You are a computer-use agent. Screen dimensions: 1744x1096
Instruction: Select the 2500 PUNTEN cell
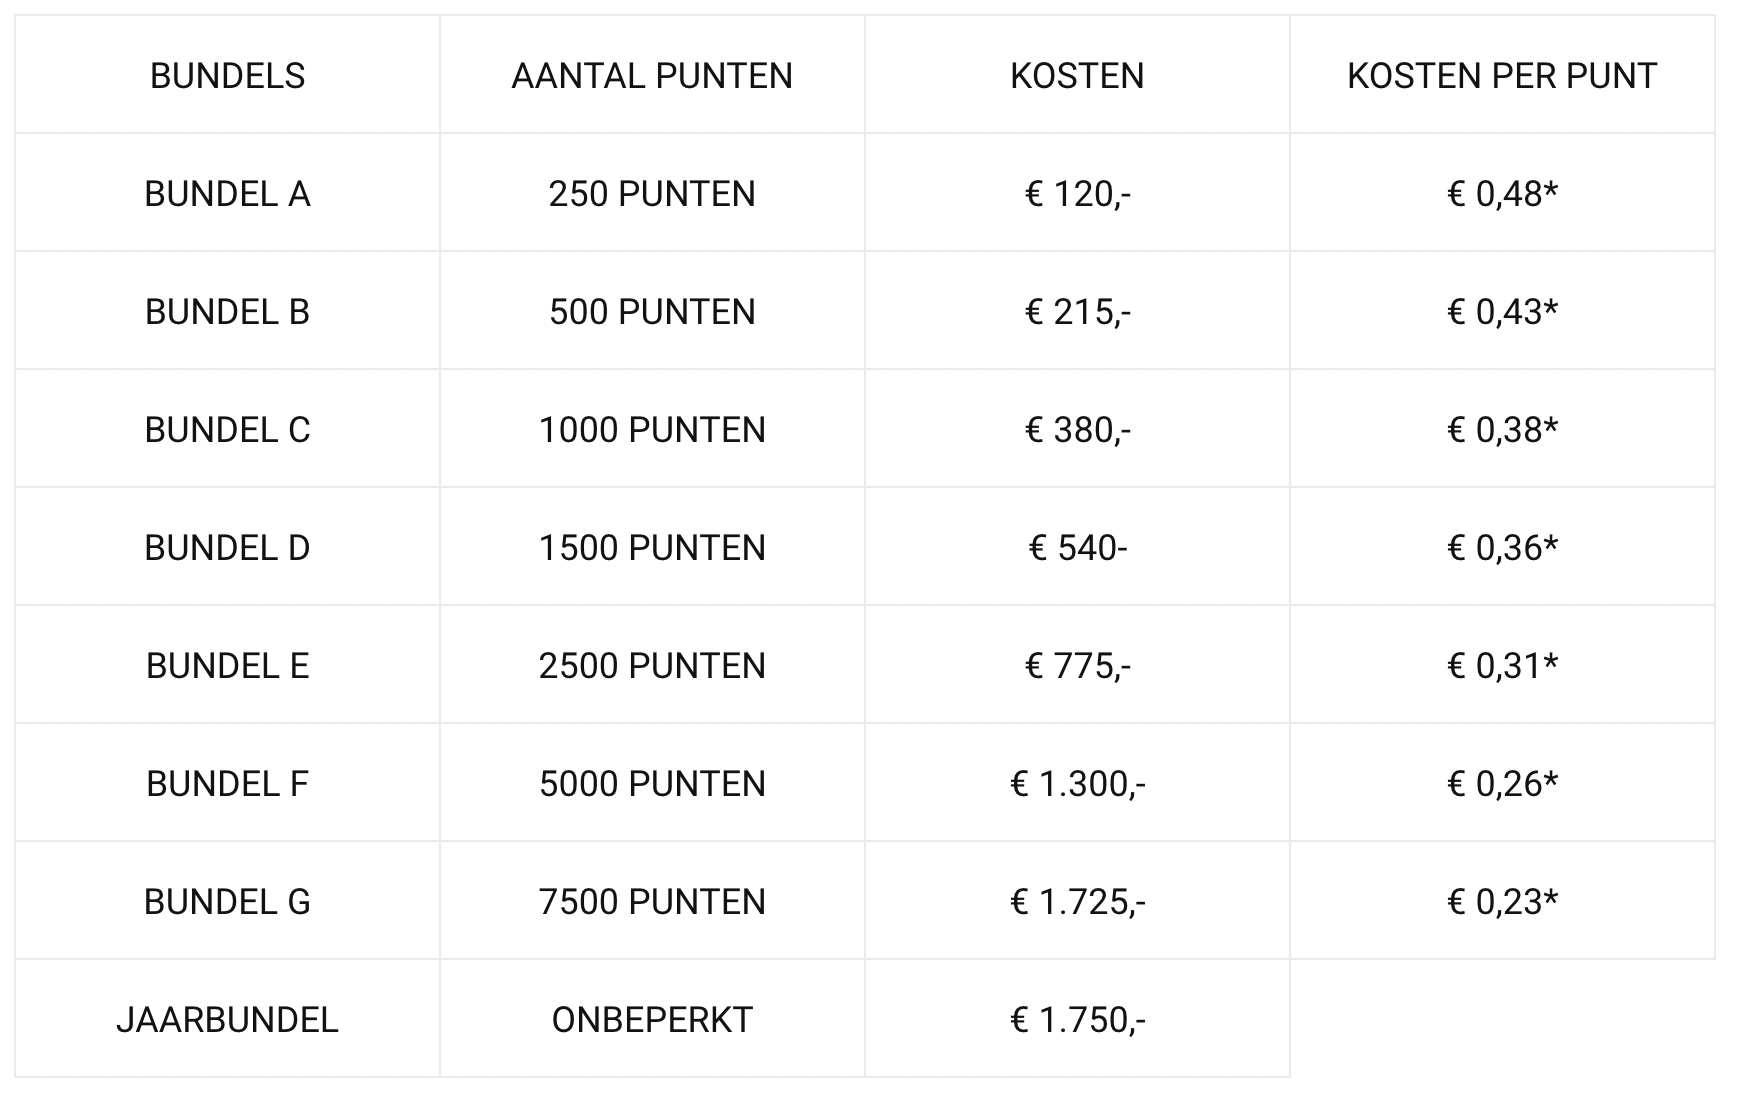(652, 665)
